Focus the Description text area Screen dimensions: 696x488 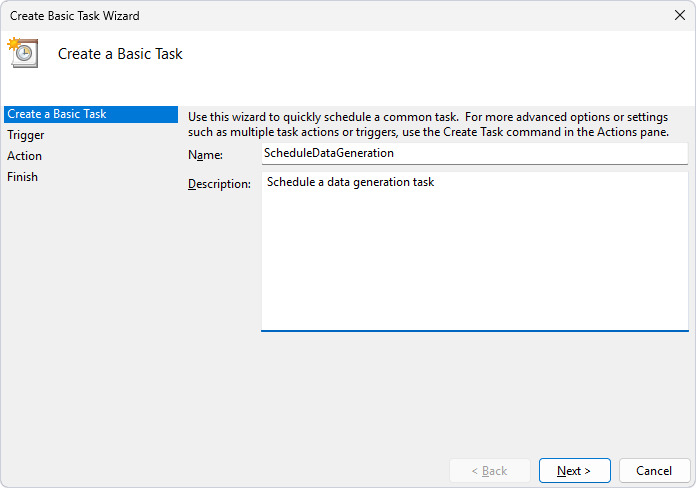tap(475, 251)
